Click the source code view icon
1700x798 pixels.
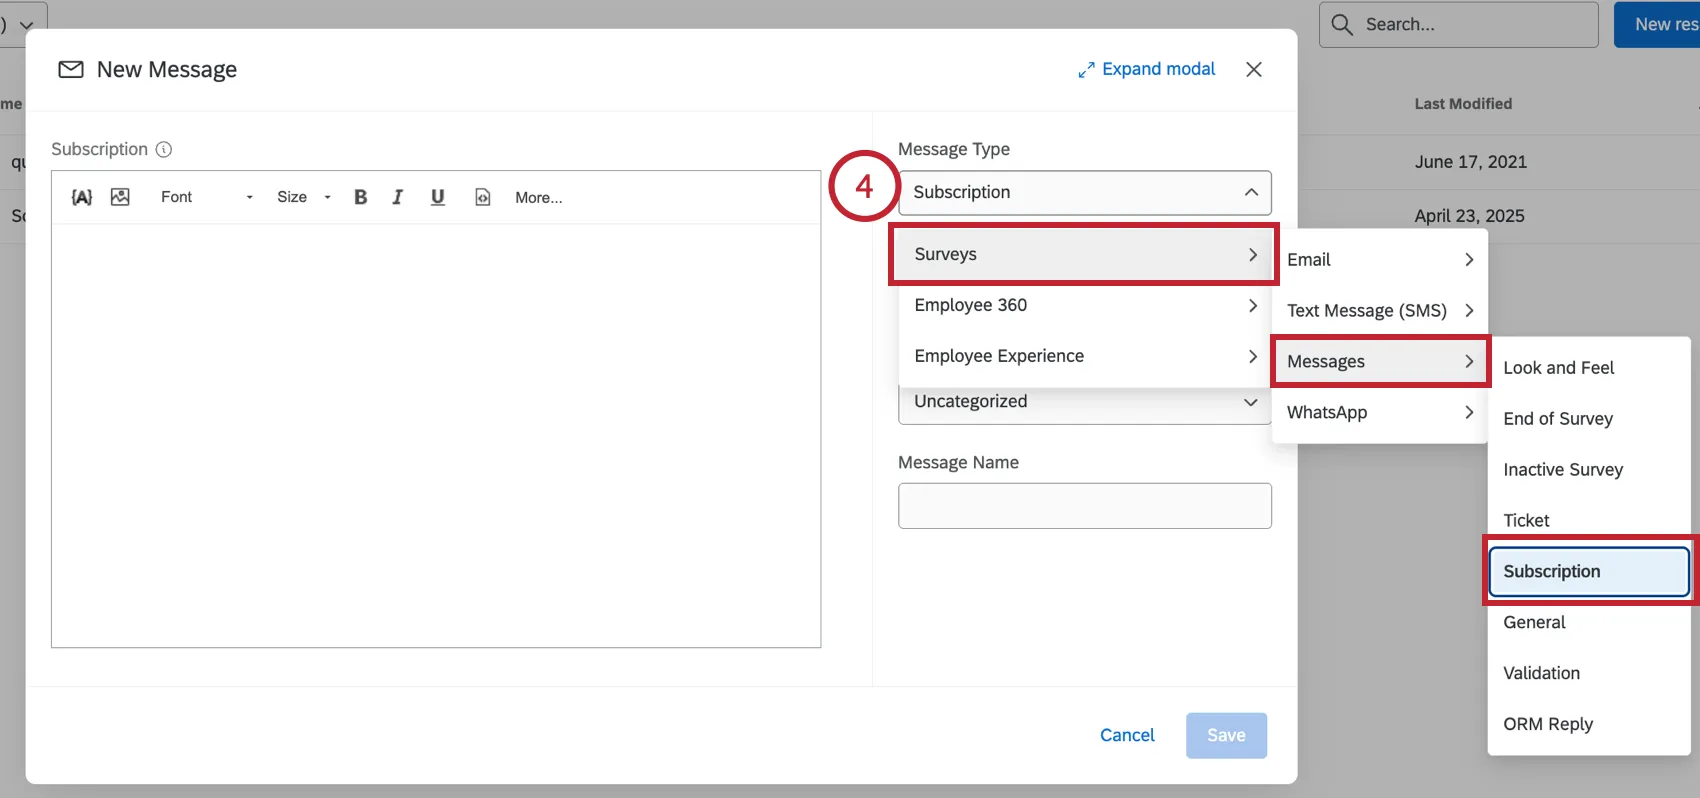coord(483,197)
